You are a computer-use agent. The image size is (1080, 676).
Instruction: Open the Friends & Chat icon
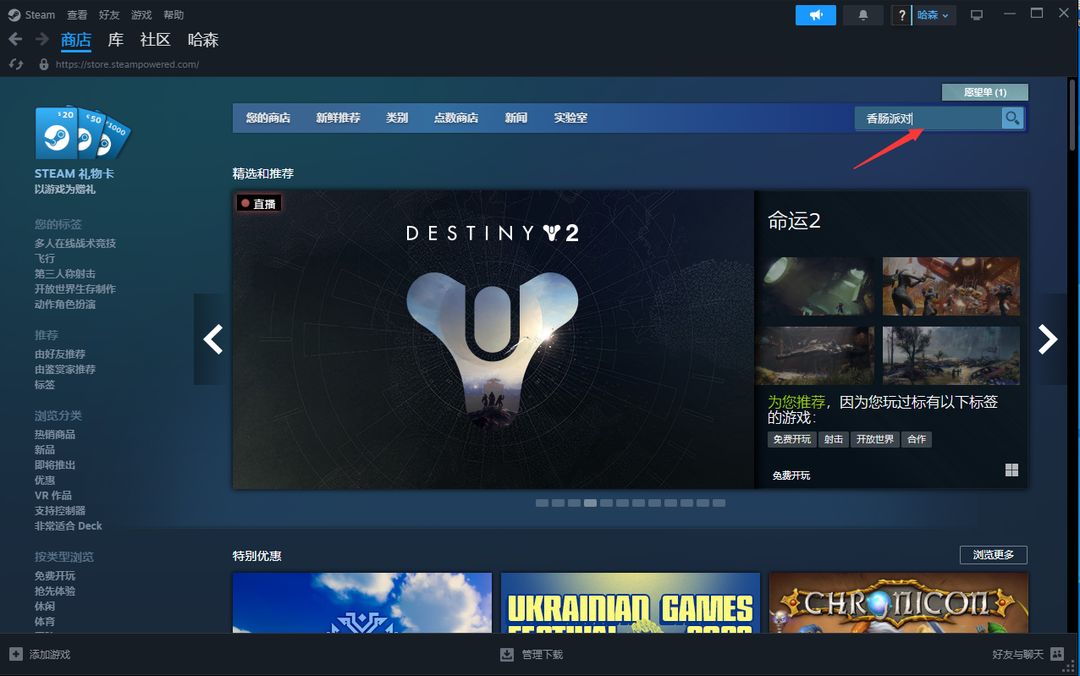[x=1057, y=654]
